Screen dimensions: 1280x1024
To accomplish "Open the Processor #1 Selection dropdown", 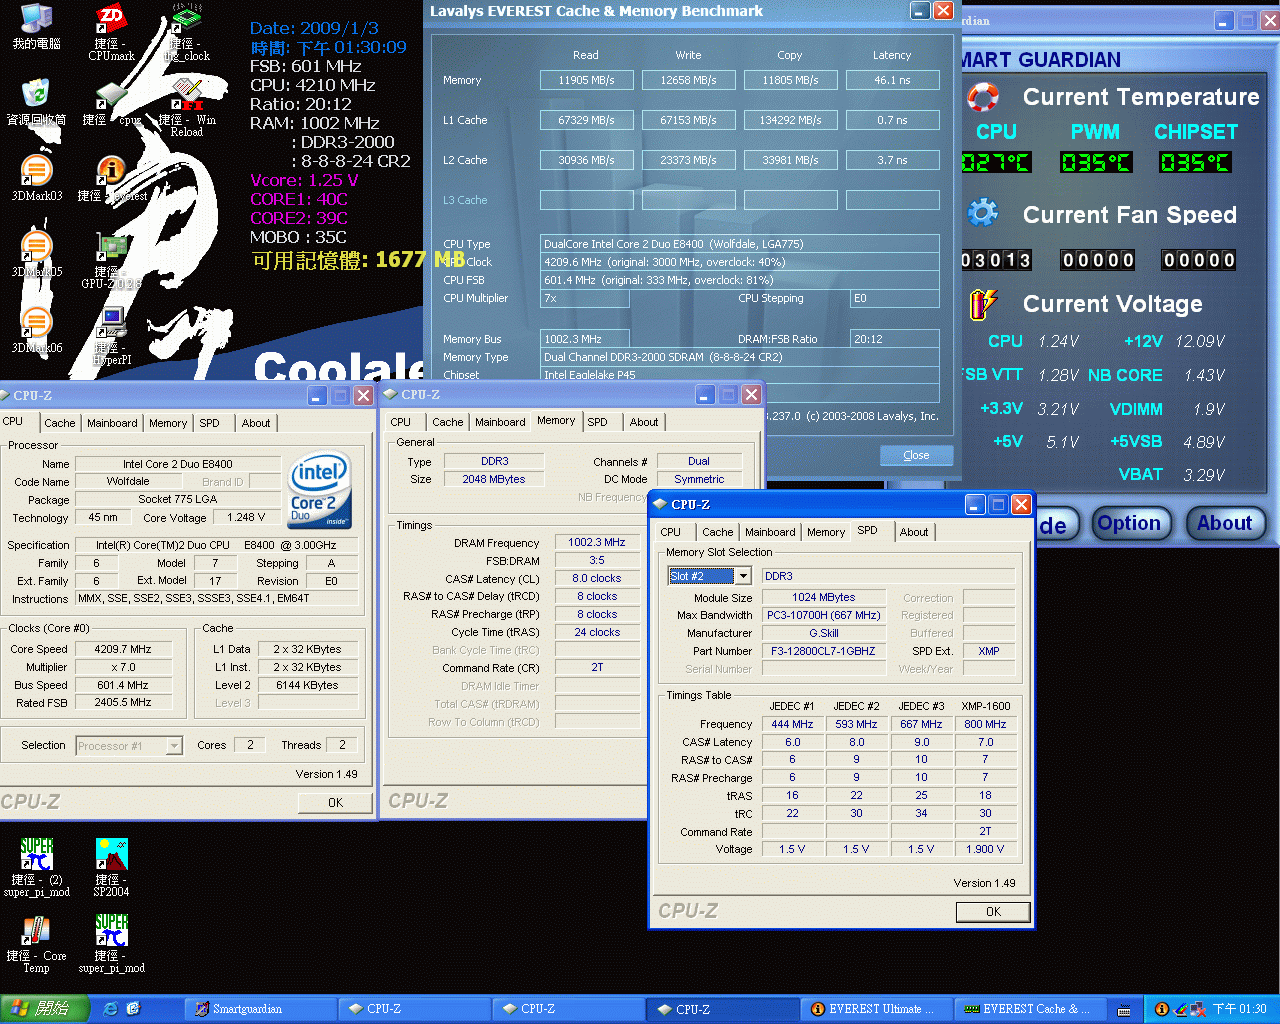I will pos(174,745).
